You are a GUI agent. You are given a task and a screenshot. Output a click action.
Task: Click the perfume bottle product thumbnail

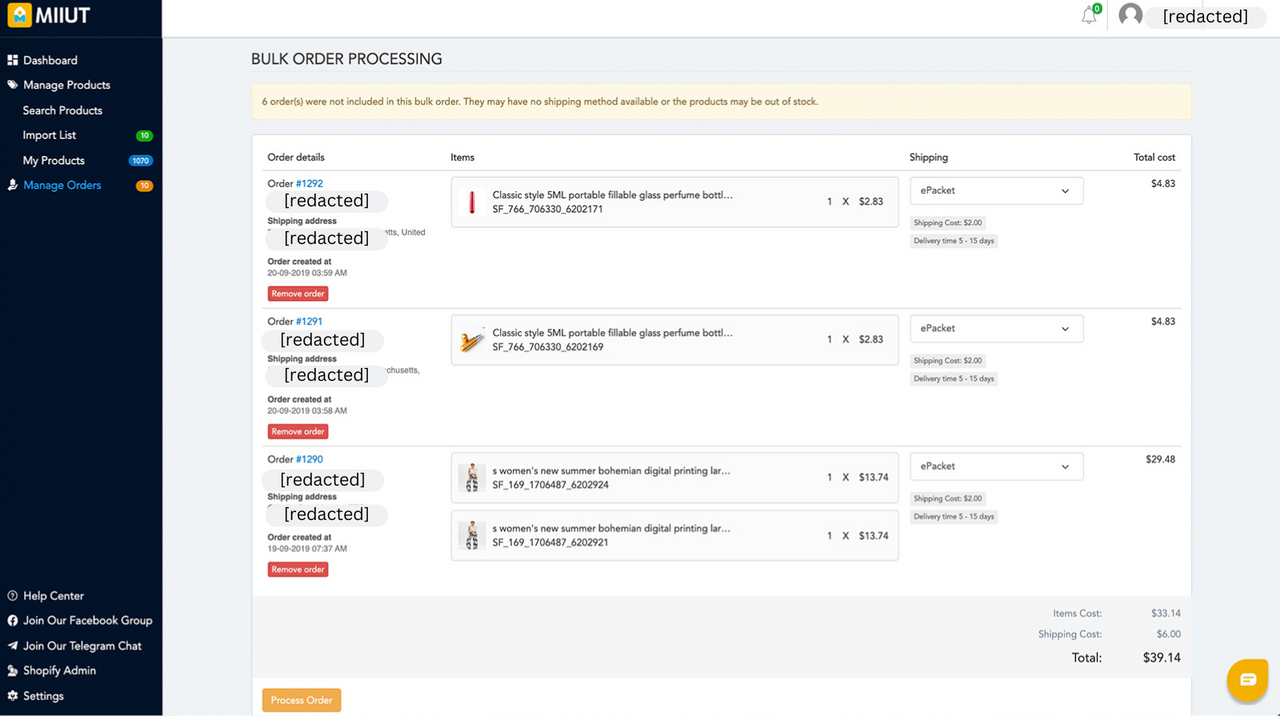coord(471,201)
